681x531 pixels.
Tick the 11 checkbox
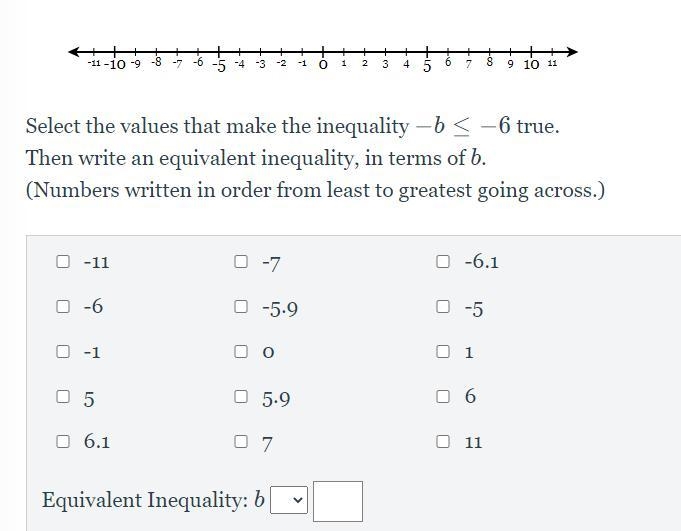[x=443, y=442]
